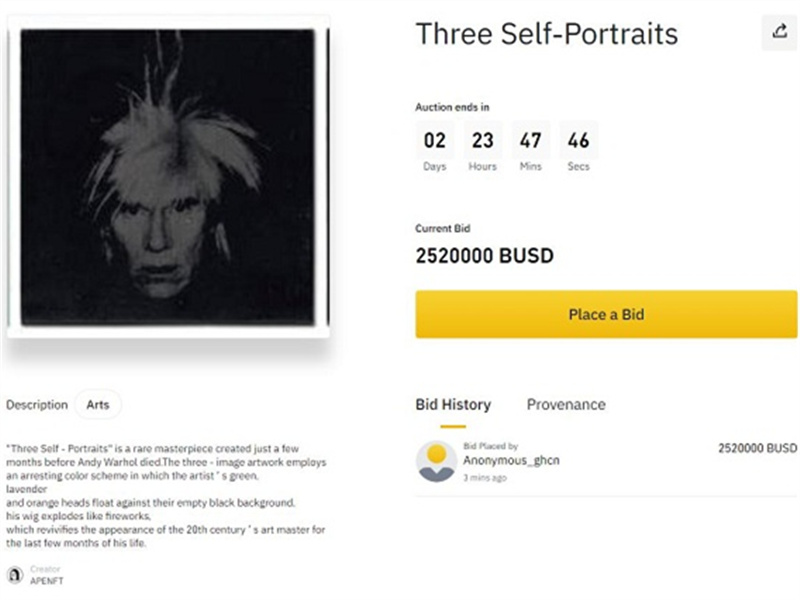Click the Description label
Viewport: 800px width, 600px height.
(37, 405)
